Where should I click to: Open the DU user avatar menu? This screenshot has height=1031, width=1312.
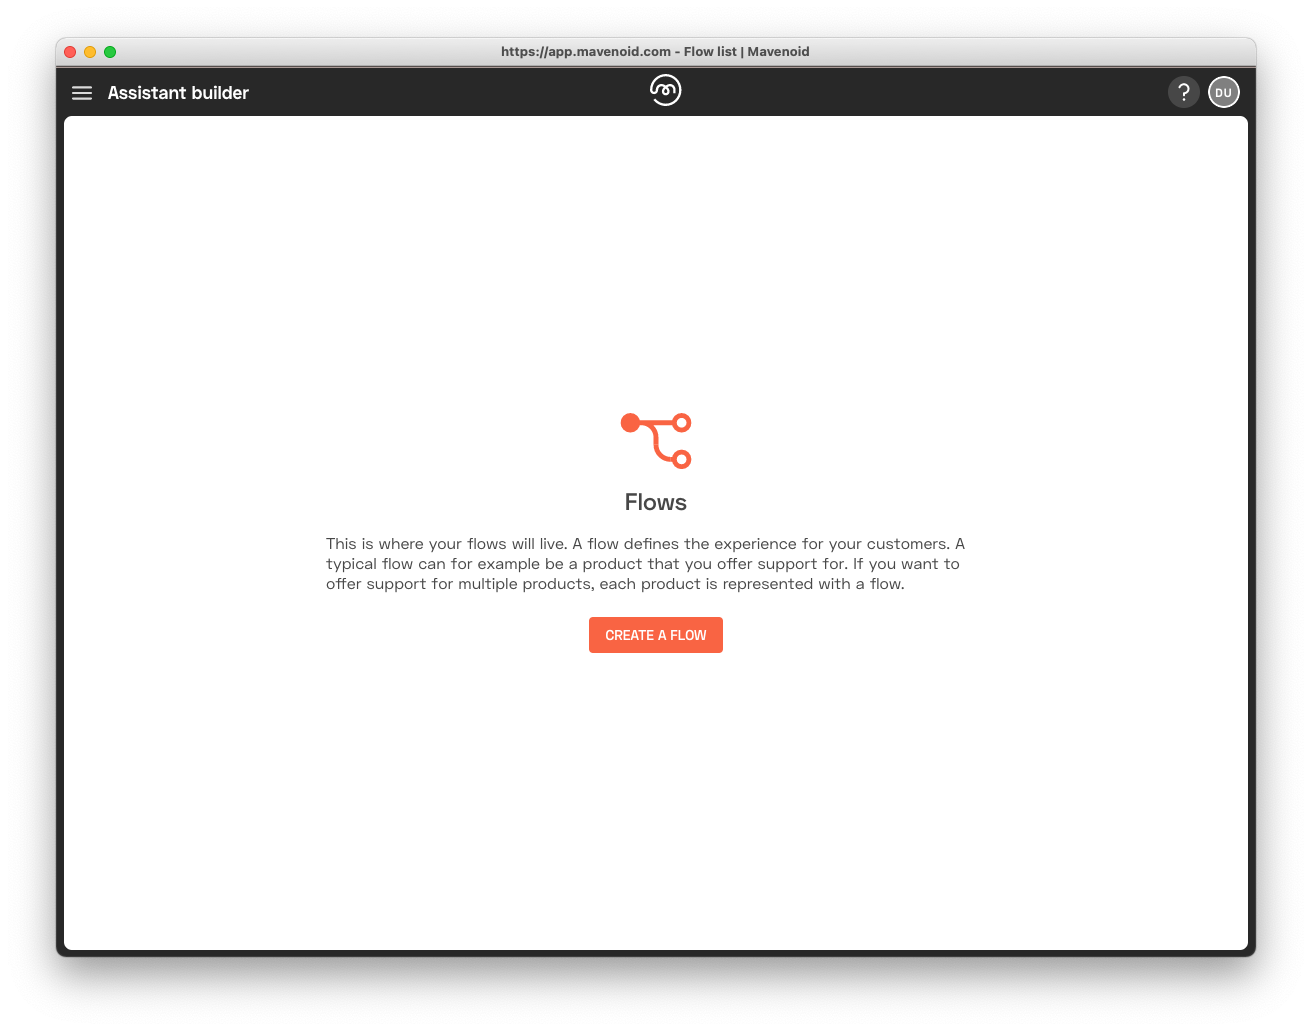(1223, 92)
